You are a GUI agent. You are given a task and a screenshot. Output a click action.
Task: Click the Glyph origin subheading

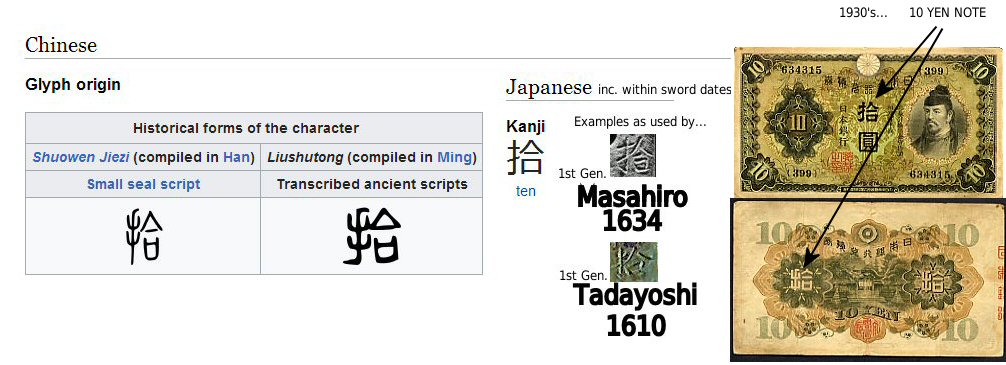(72, 84)
